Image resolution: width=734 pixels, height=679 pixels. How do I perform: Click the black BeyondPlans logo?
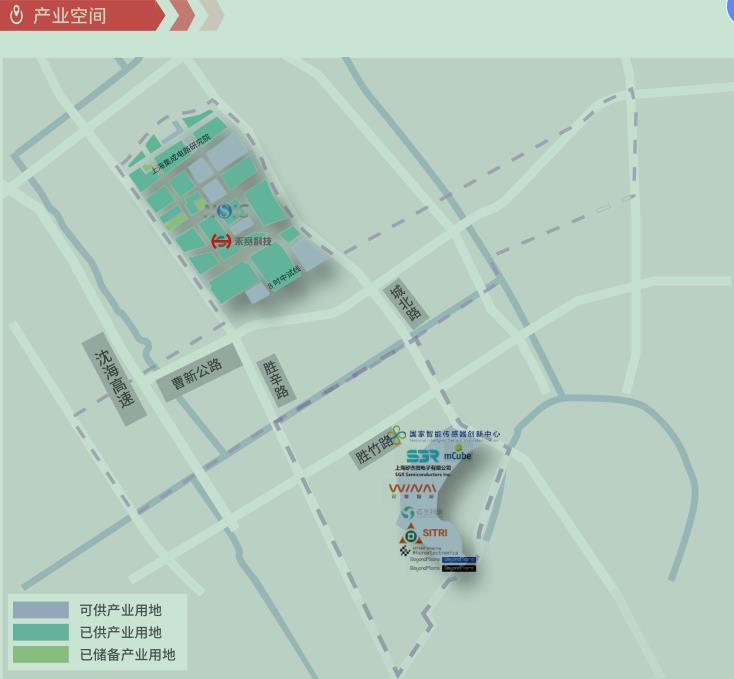tap(459, 568)
